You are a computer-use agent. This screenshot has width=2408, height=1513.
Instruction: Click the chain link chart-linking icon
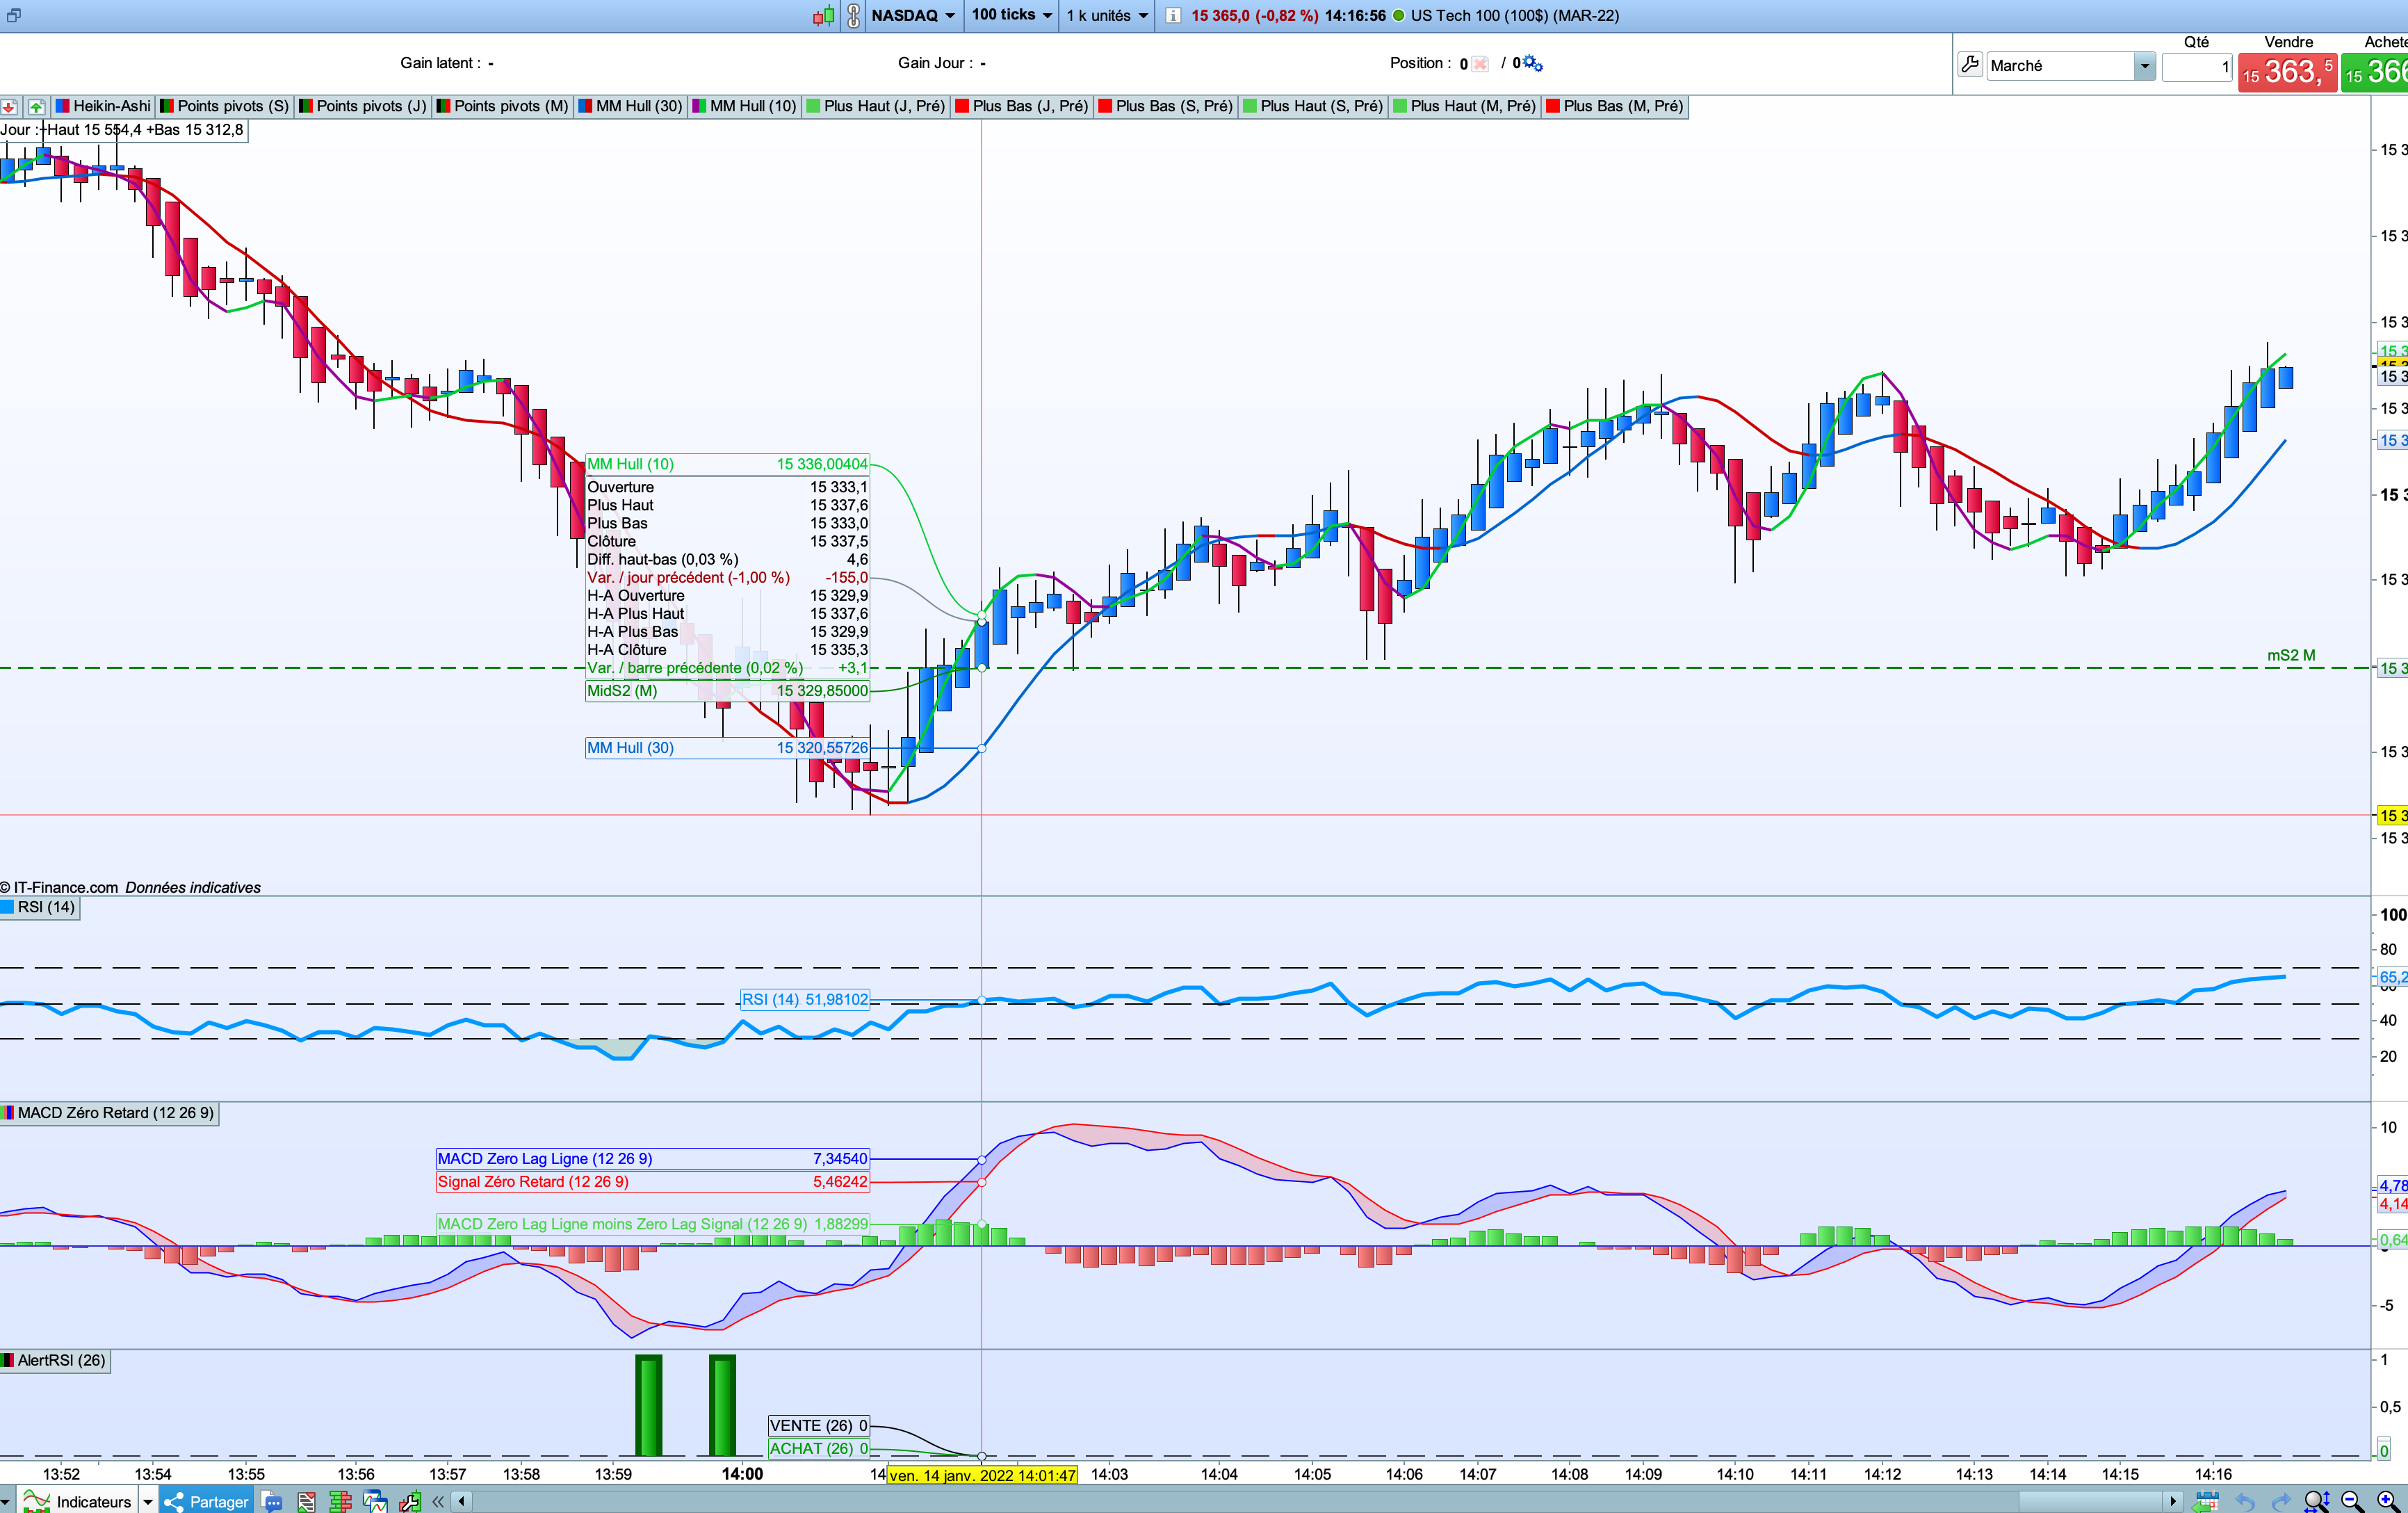(x=853, y=15)
